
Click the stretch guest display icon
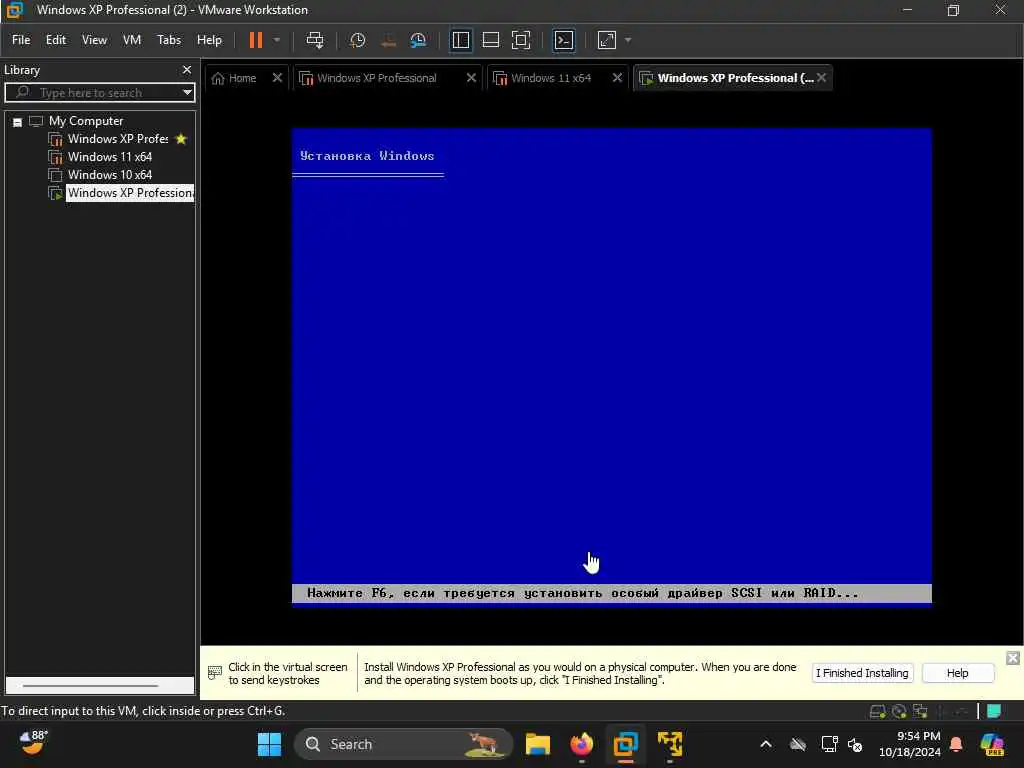click(607, 40)
